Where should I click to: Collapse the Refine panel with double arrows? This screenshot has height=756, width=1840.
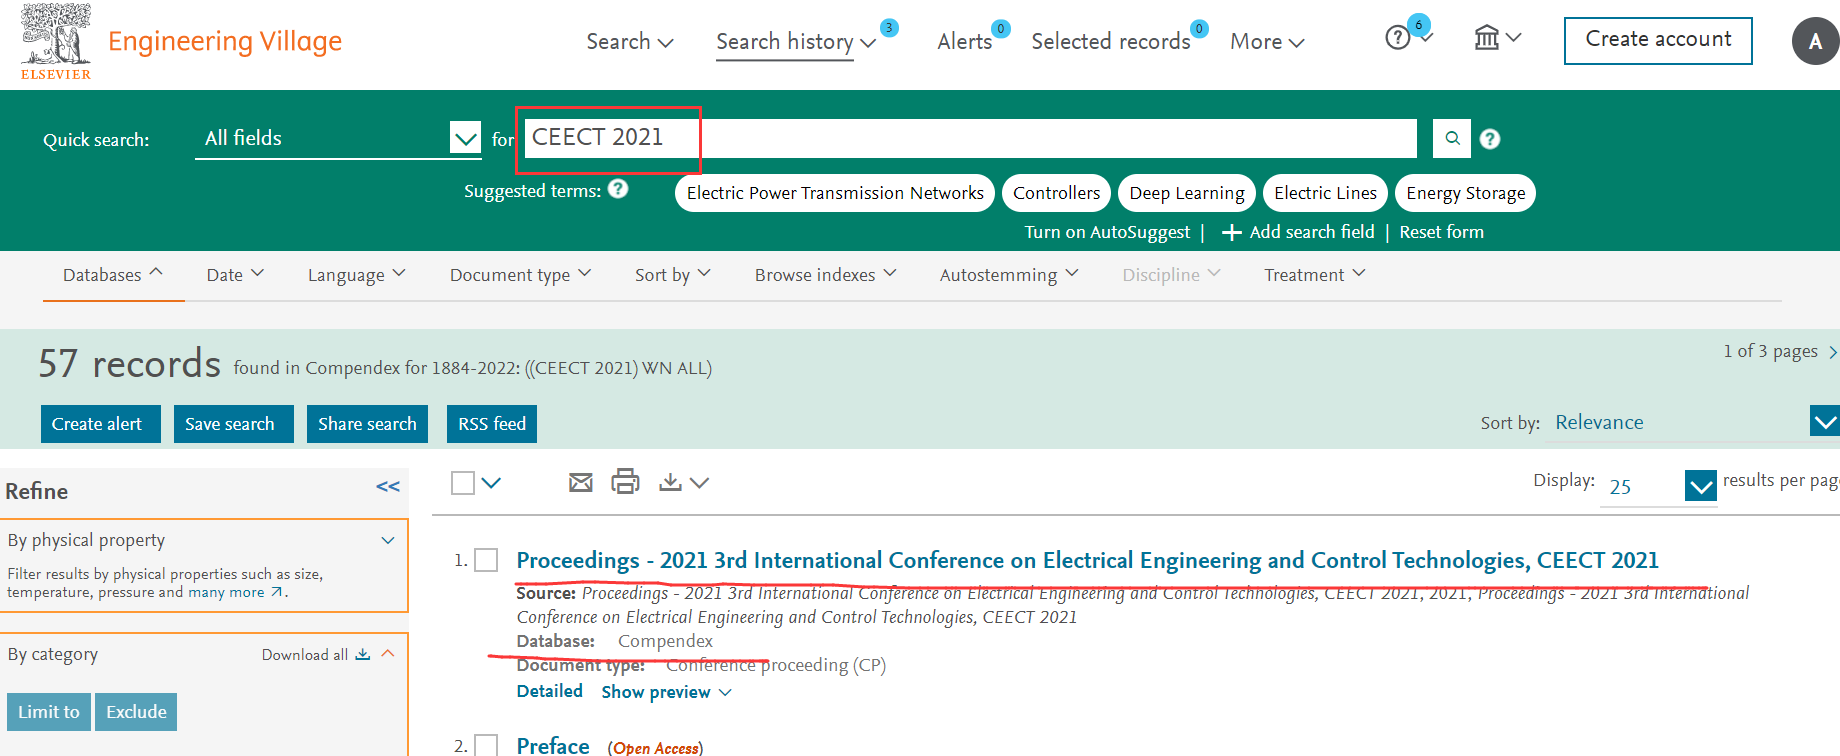click(x=388, y=487)
